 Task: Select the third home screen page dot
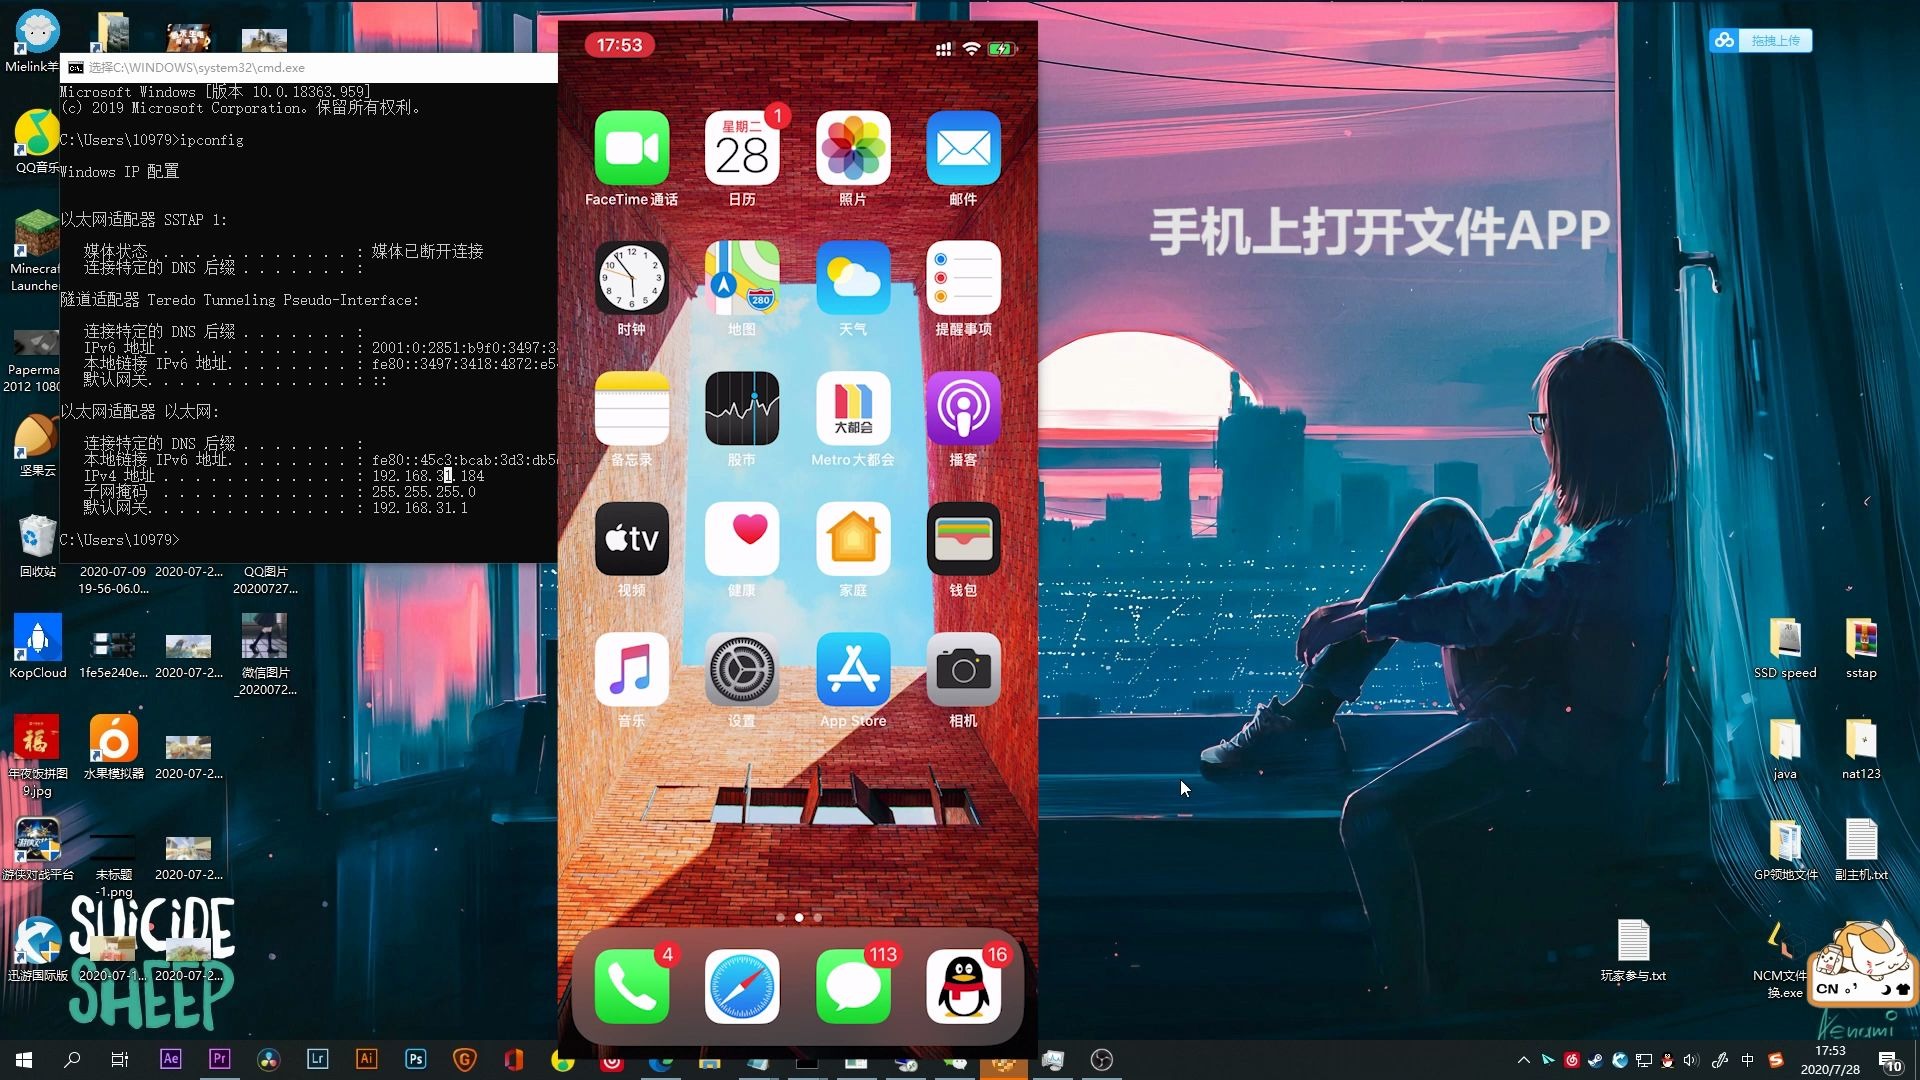tap(818, 917)
